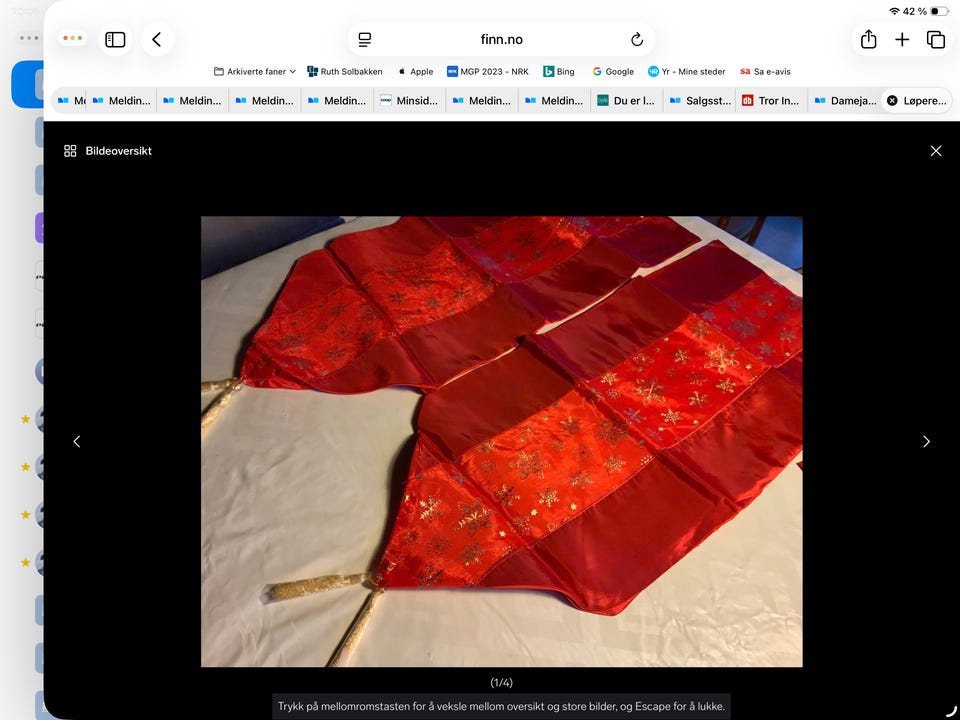Tap the battery indicator in status bar

click(x=938, y=11)
